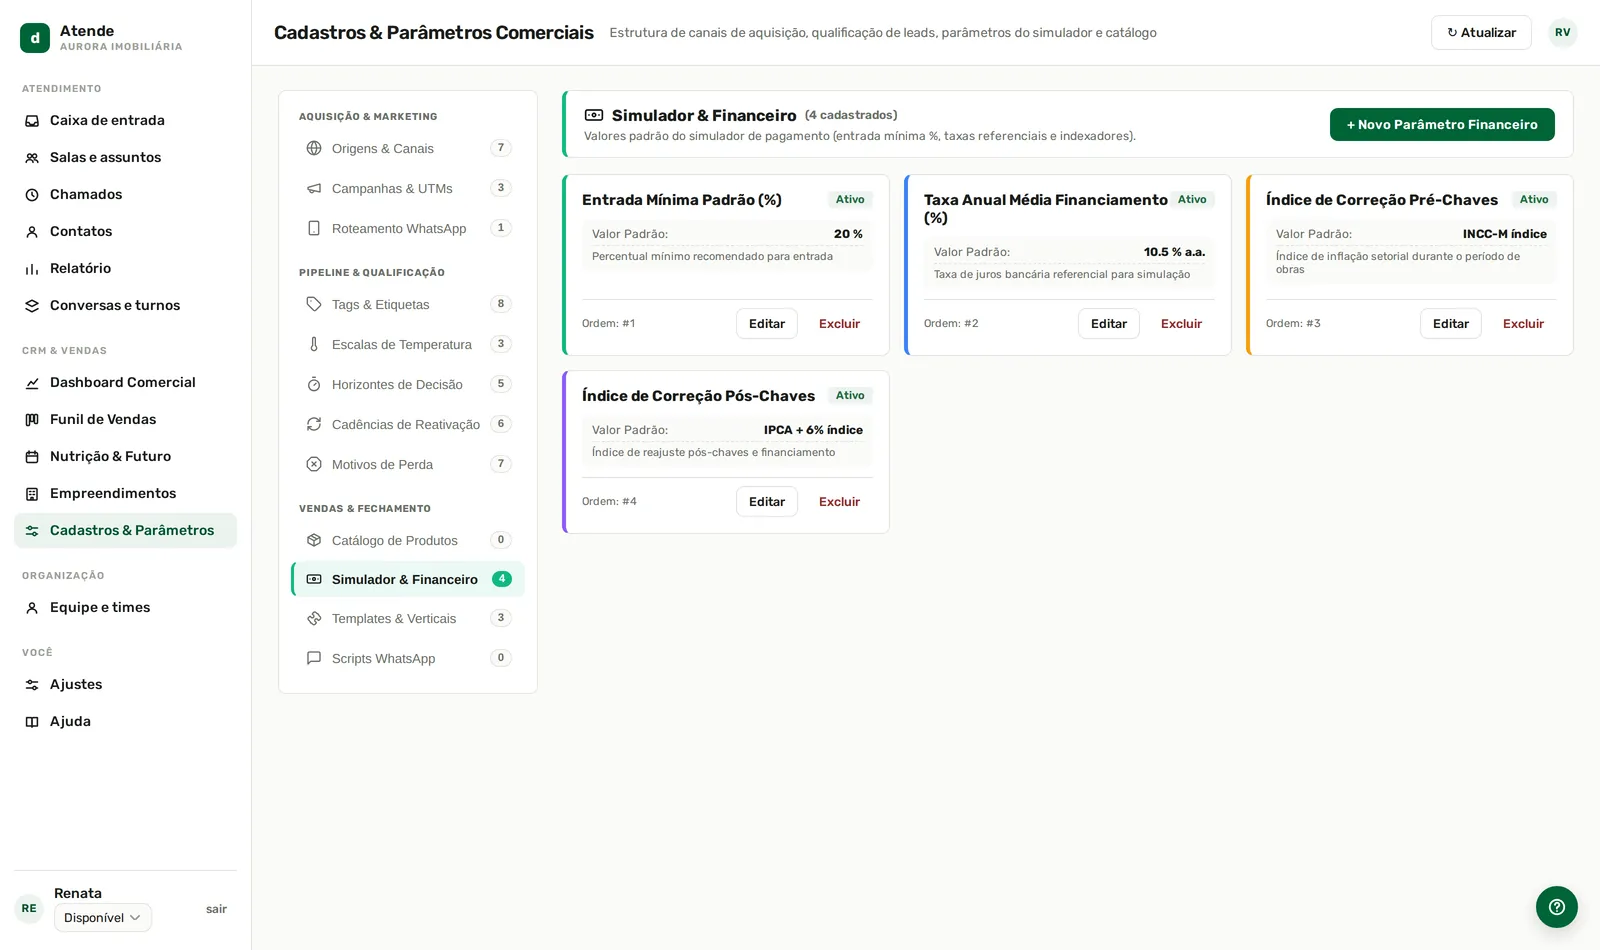Select Simulador & Financeiro section
This screenshot has height=950, width=1600.
408,579
